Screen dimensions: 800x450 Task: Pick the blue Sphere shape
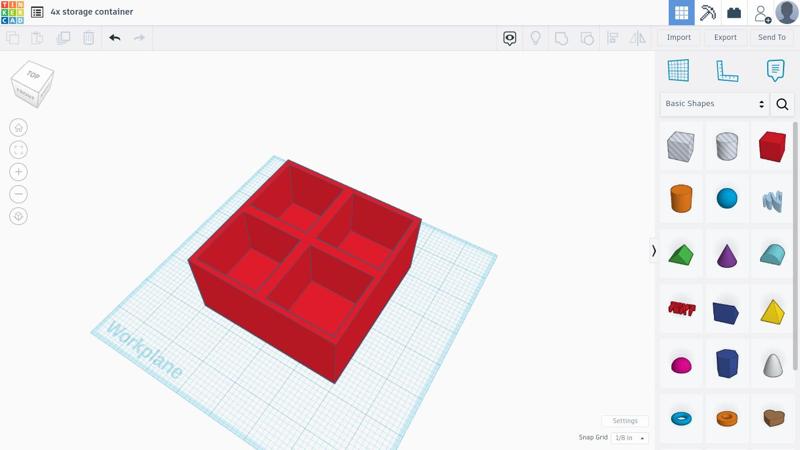[x=727, y=198]
